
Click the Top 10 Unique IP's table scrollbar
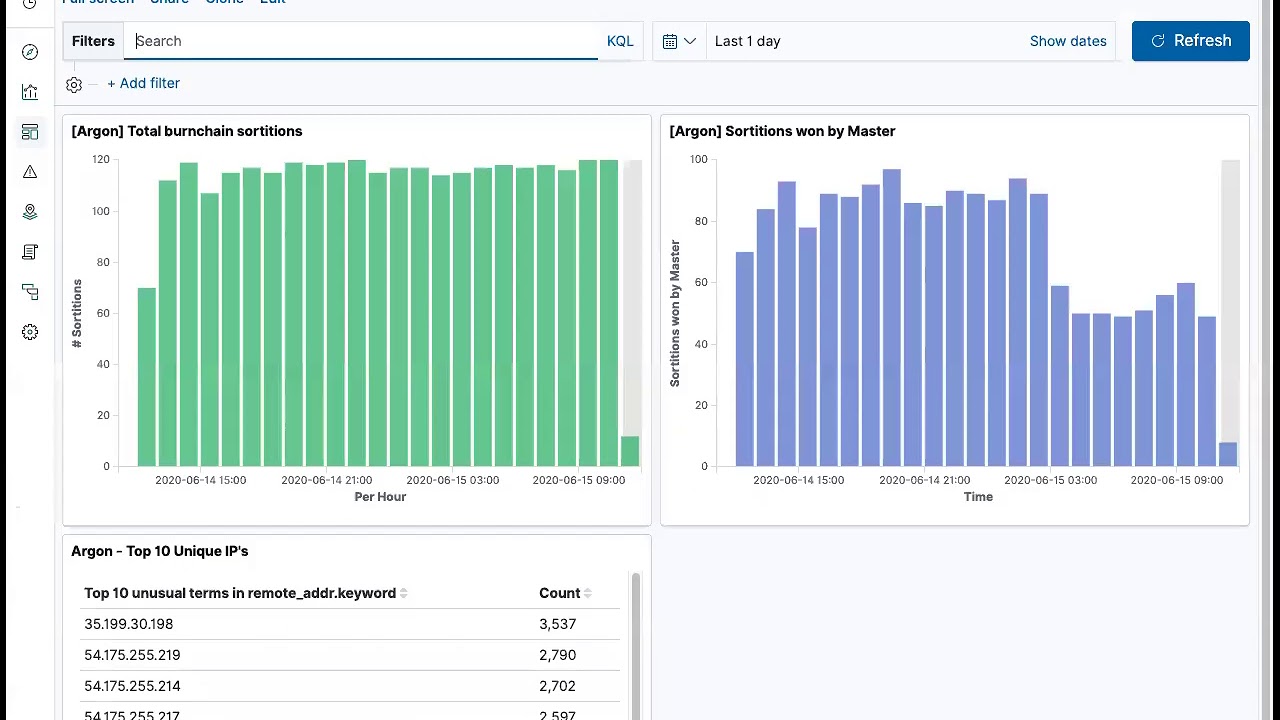coord(635,640)
